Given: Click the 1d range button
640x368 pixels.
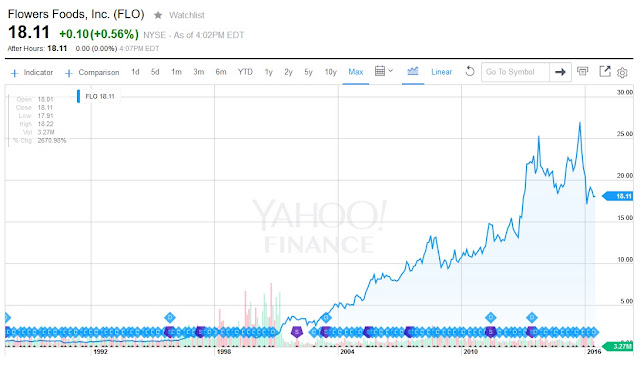Looking at the screenshot, I should (x=135, y=72).
